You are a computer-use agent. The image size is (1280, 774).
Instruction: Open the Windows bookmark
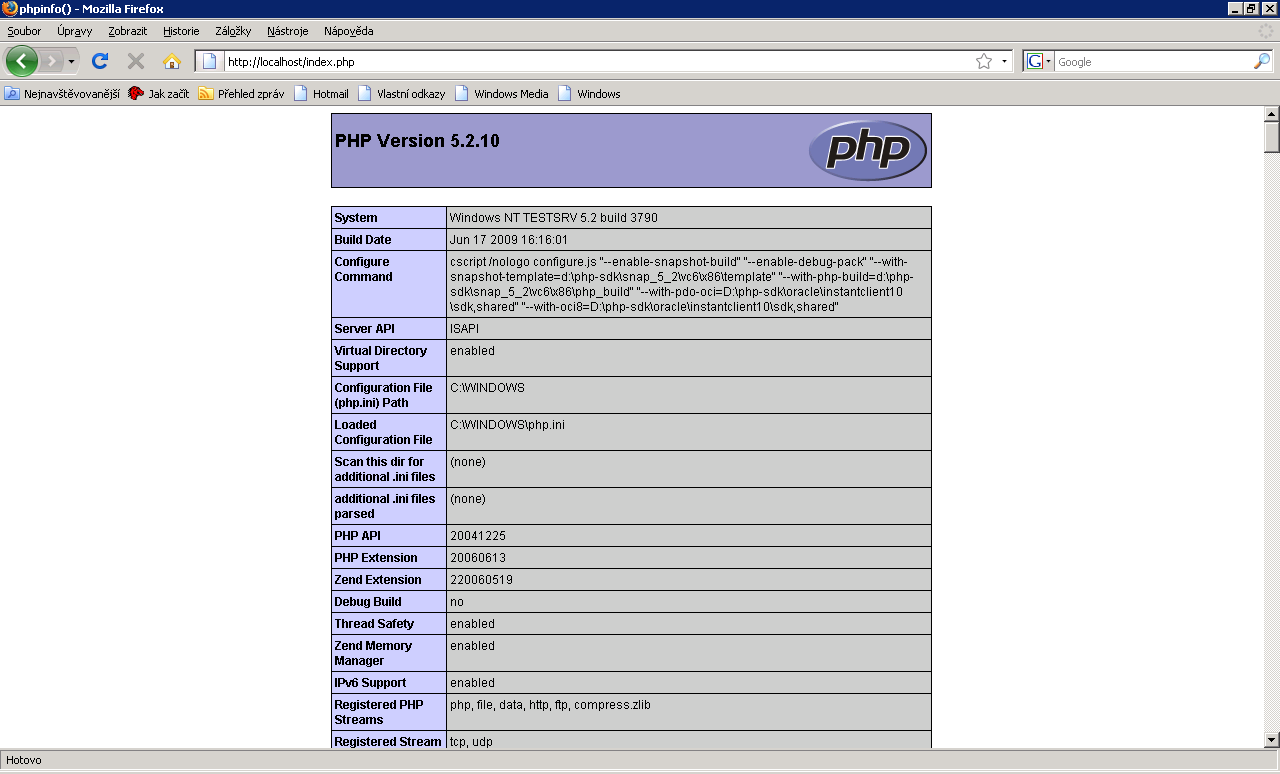pos(589,94)
